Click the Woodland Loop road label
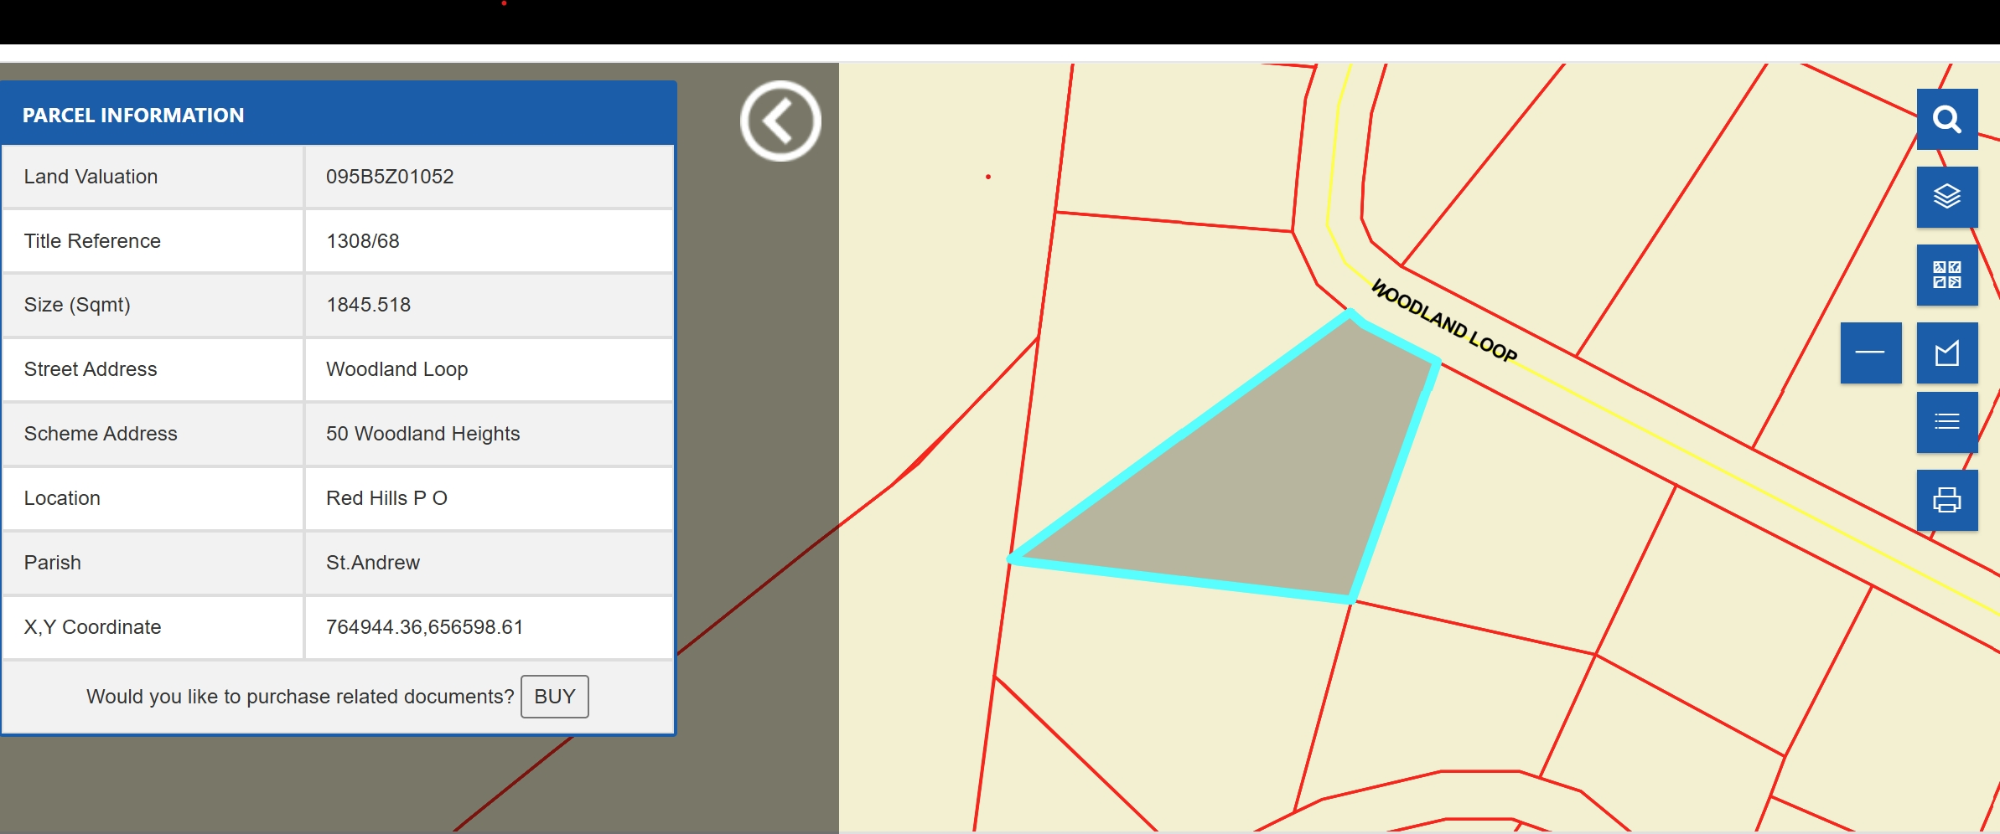 tap(1443, 320)
